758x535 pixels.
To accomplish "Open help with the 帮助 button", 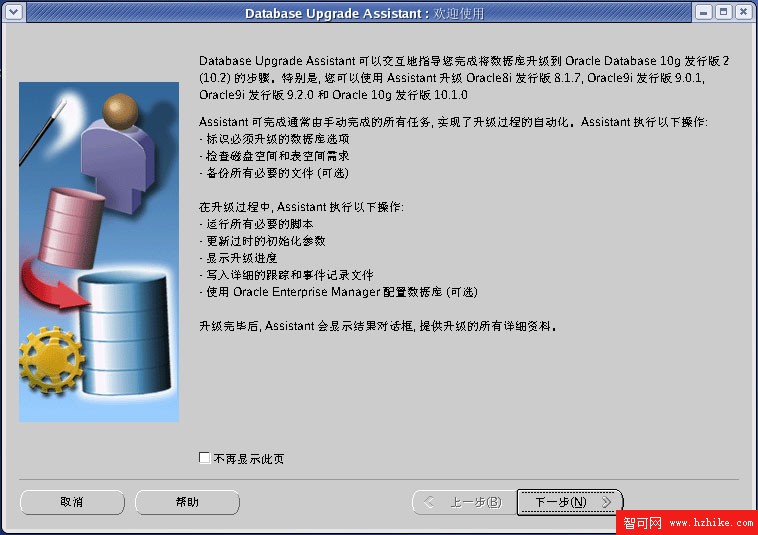I will point(187,502).
